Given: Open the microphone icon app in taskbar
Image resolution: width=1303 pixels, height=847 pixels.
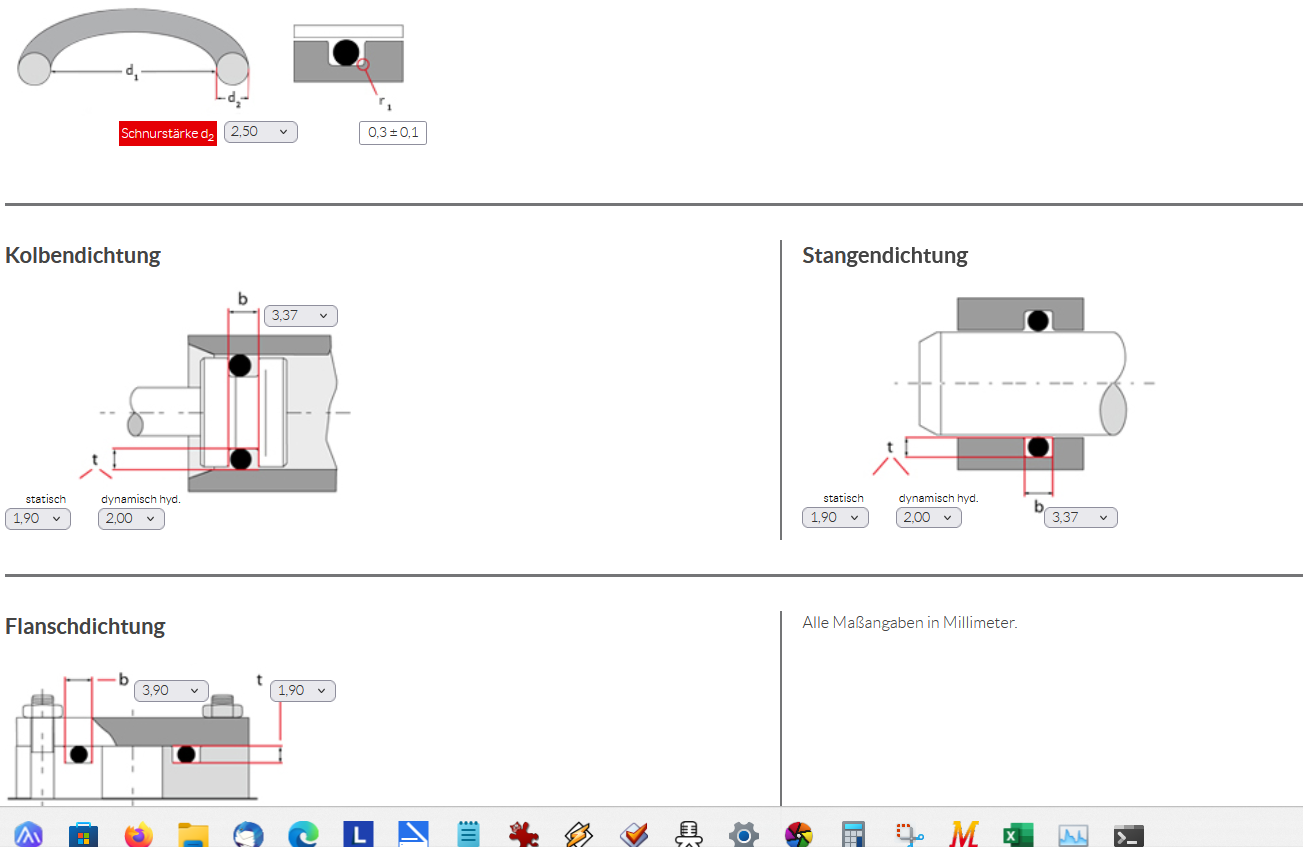Looking at the screenshot, I should tap(688, 835).
